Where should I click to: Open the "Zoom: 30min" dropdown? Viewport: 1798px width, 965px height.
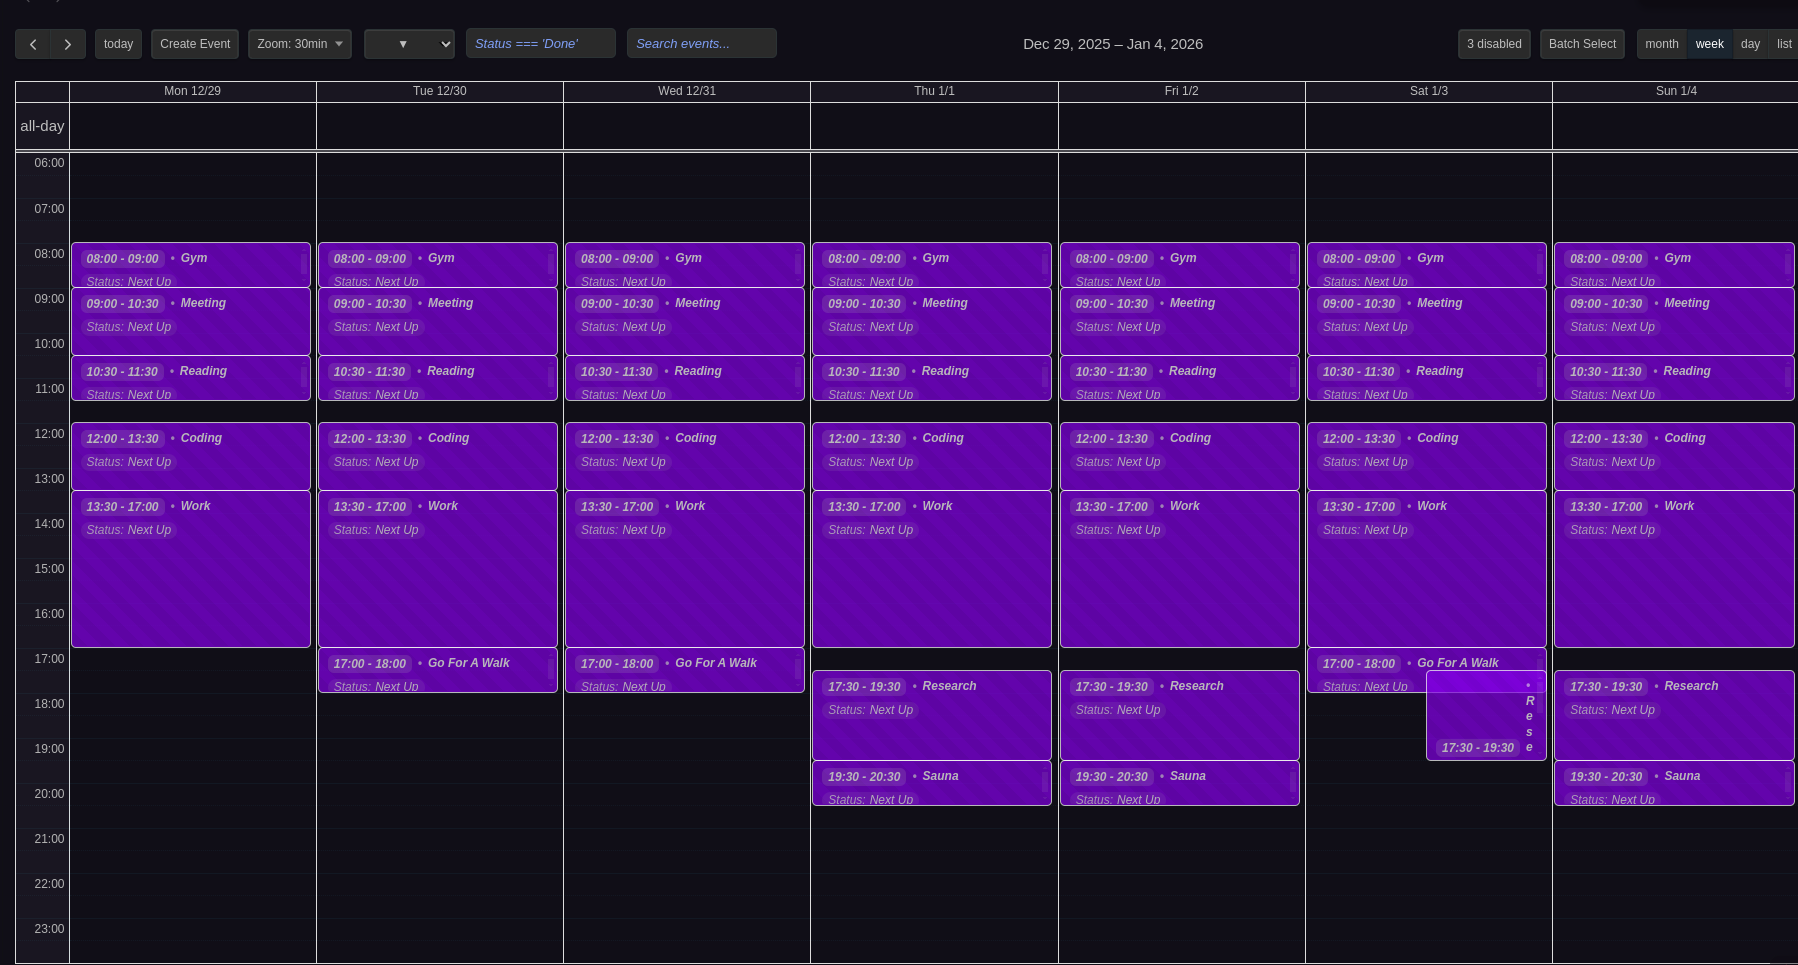tap(299, 43)
